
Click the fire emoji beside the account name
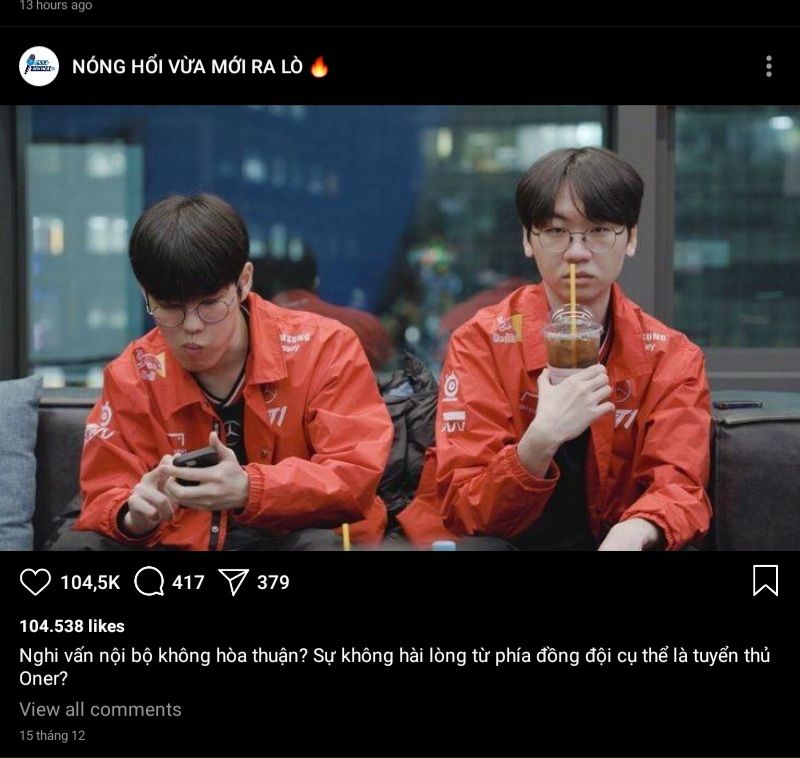319,66
